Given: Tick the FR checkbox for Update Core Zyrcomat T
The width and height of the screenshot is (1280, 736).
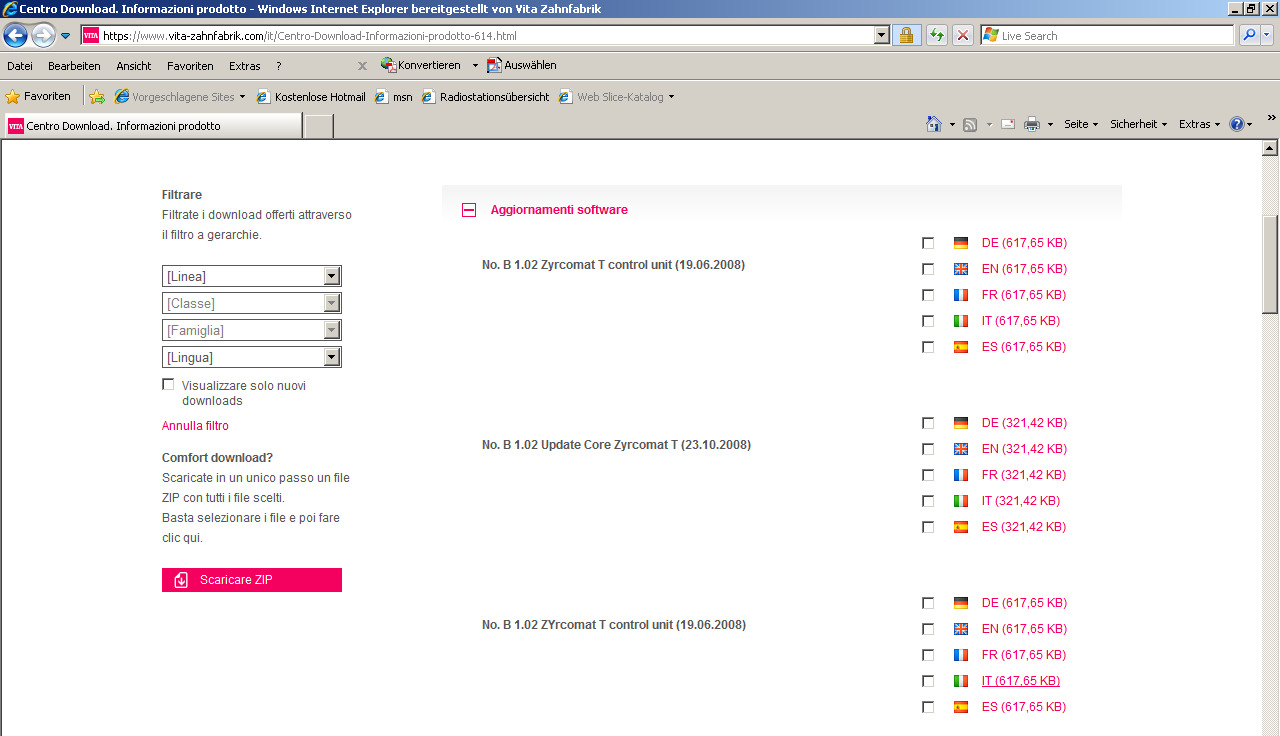Looking at the screenshot, I should click(928, 475).
